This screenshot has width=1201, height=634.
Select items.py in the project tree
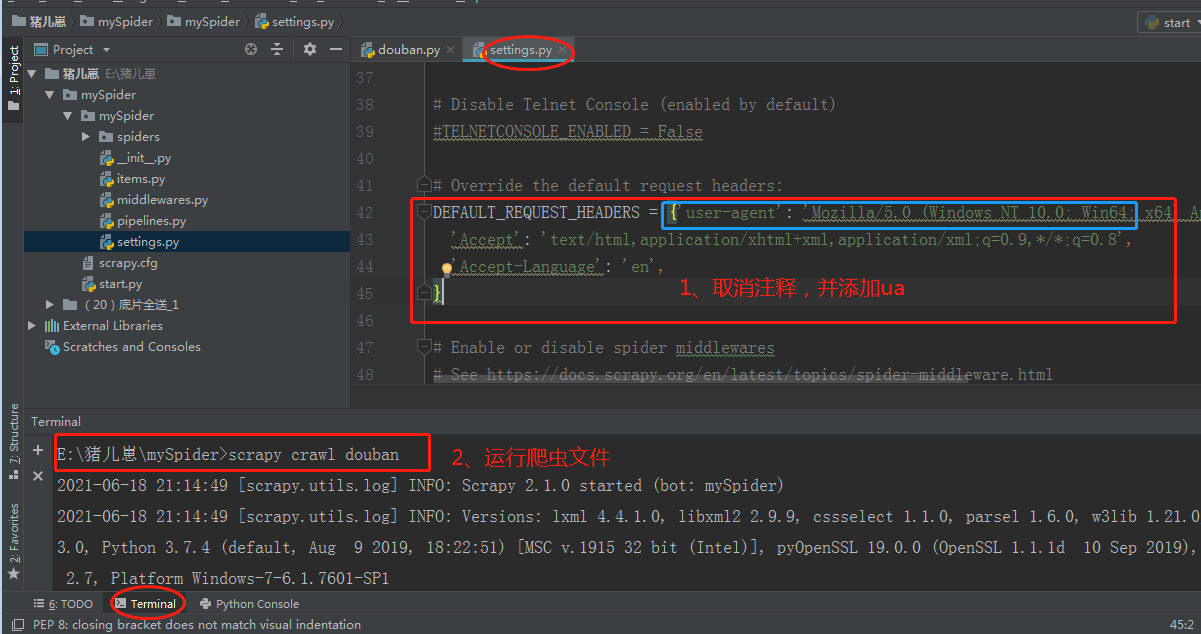point(141,179)
